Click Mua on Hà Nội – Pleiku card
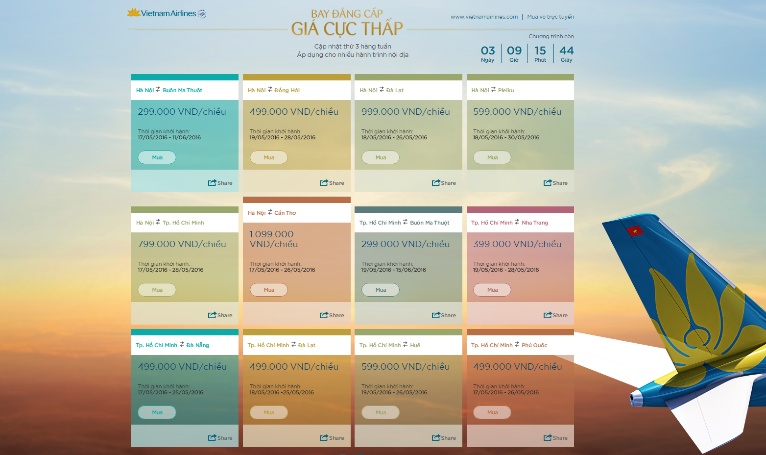This screenshot has height=455, width=766. 492,157
